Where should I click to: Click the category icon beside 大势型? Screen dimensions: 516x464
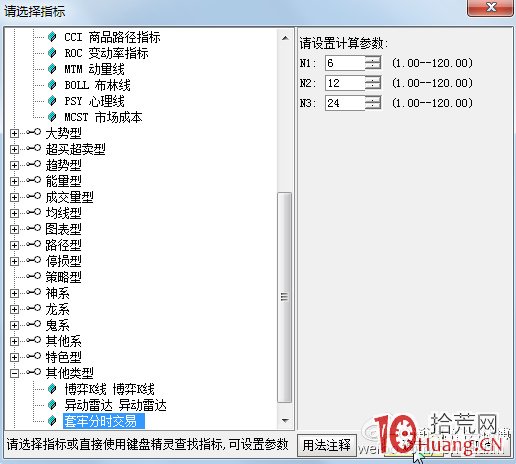coord(34,132)
